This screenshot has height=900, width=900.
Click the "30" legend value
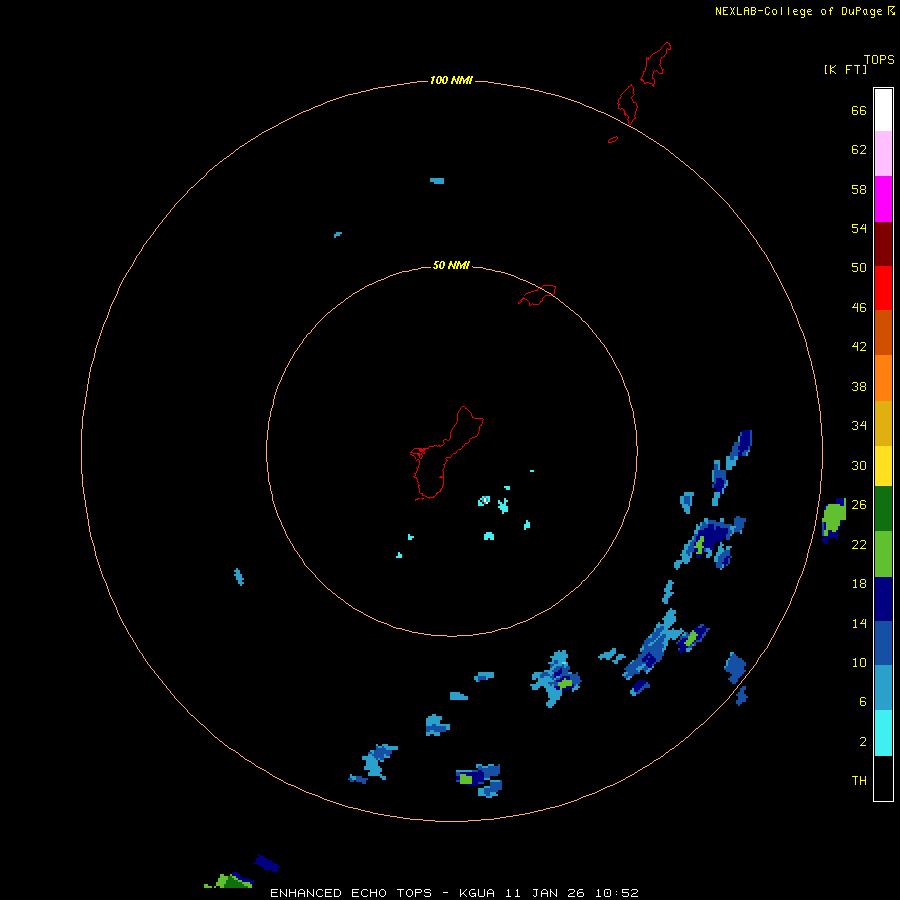859,465
